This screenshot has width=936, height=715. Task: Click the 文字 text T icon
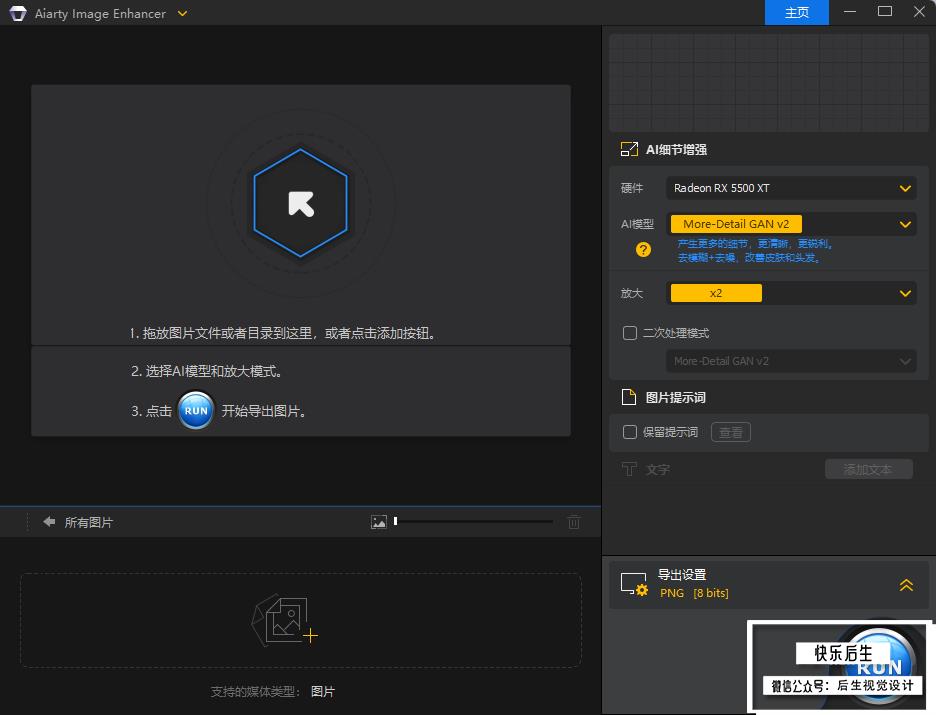pos(629,469)
